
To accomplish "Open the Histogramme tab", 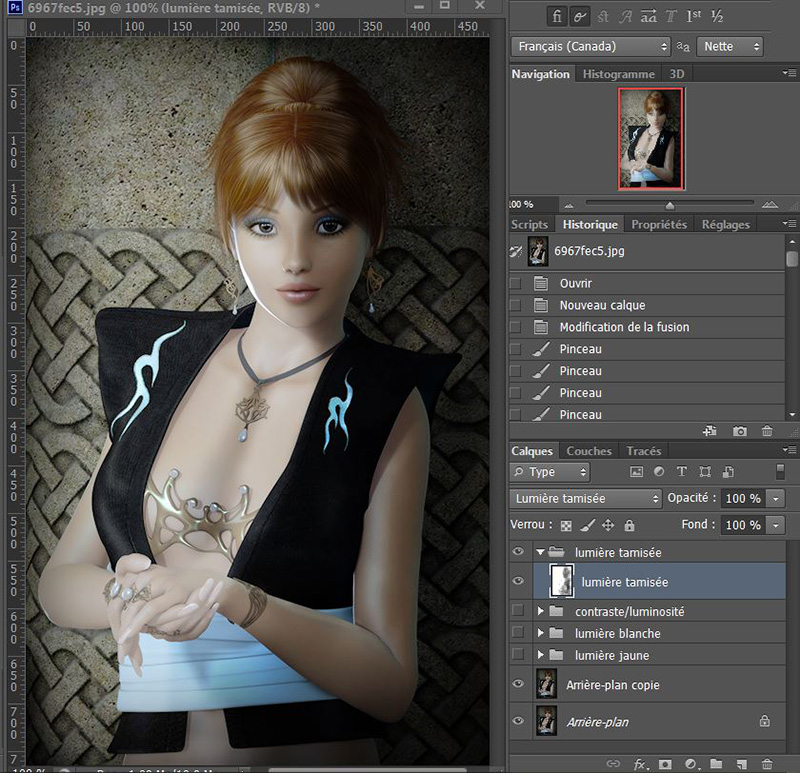I will coord(619,74).
